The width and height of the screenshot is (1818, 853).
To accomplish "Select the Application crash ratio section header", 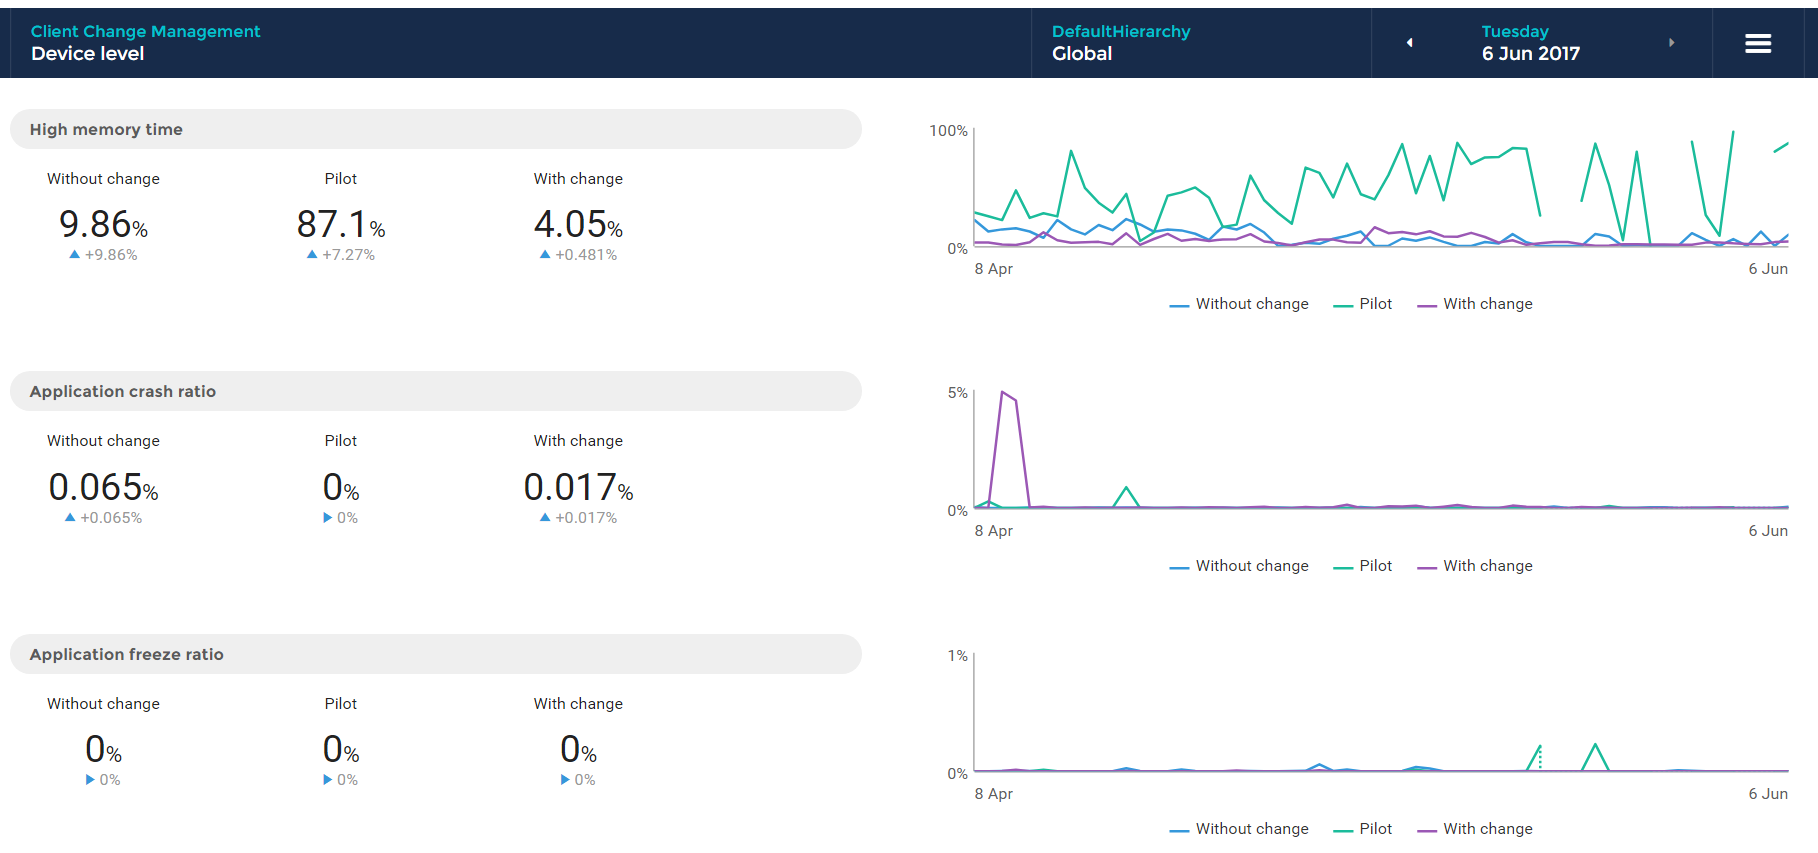I will [436, 391].
